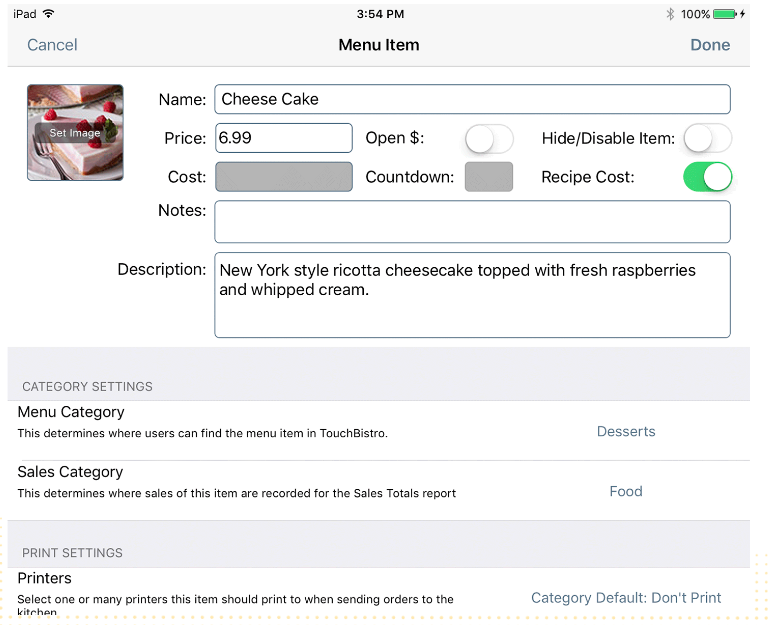
Task: Select the Countdown field
Action: coord(489,177)
